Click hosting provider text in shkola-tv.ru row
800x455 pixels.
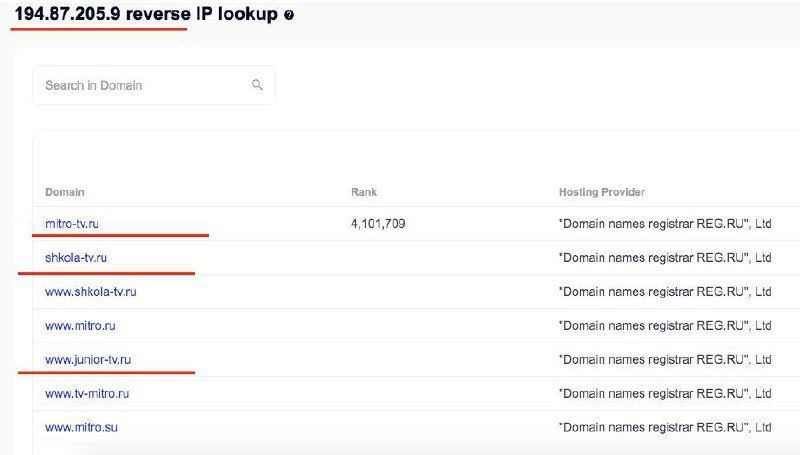click(665, 258)
